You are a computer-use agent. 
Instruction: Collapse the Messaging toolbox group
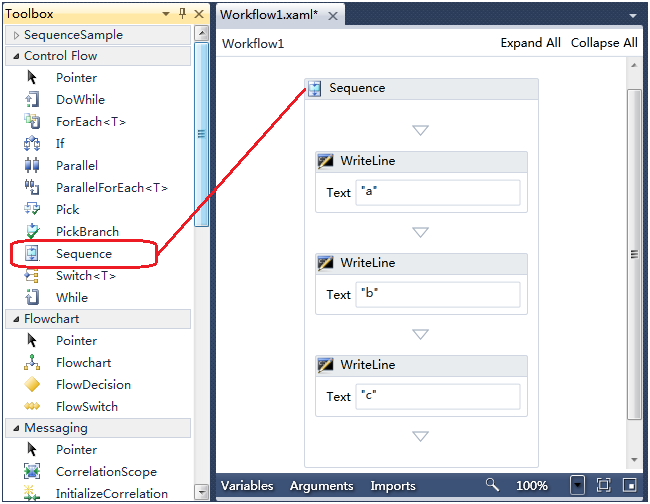click(x=16, y=428)
